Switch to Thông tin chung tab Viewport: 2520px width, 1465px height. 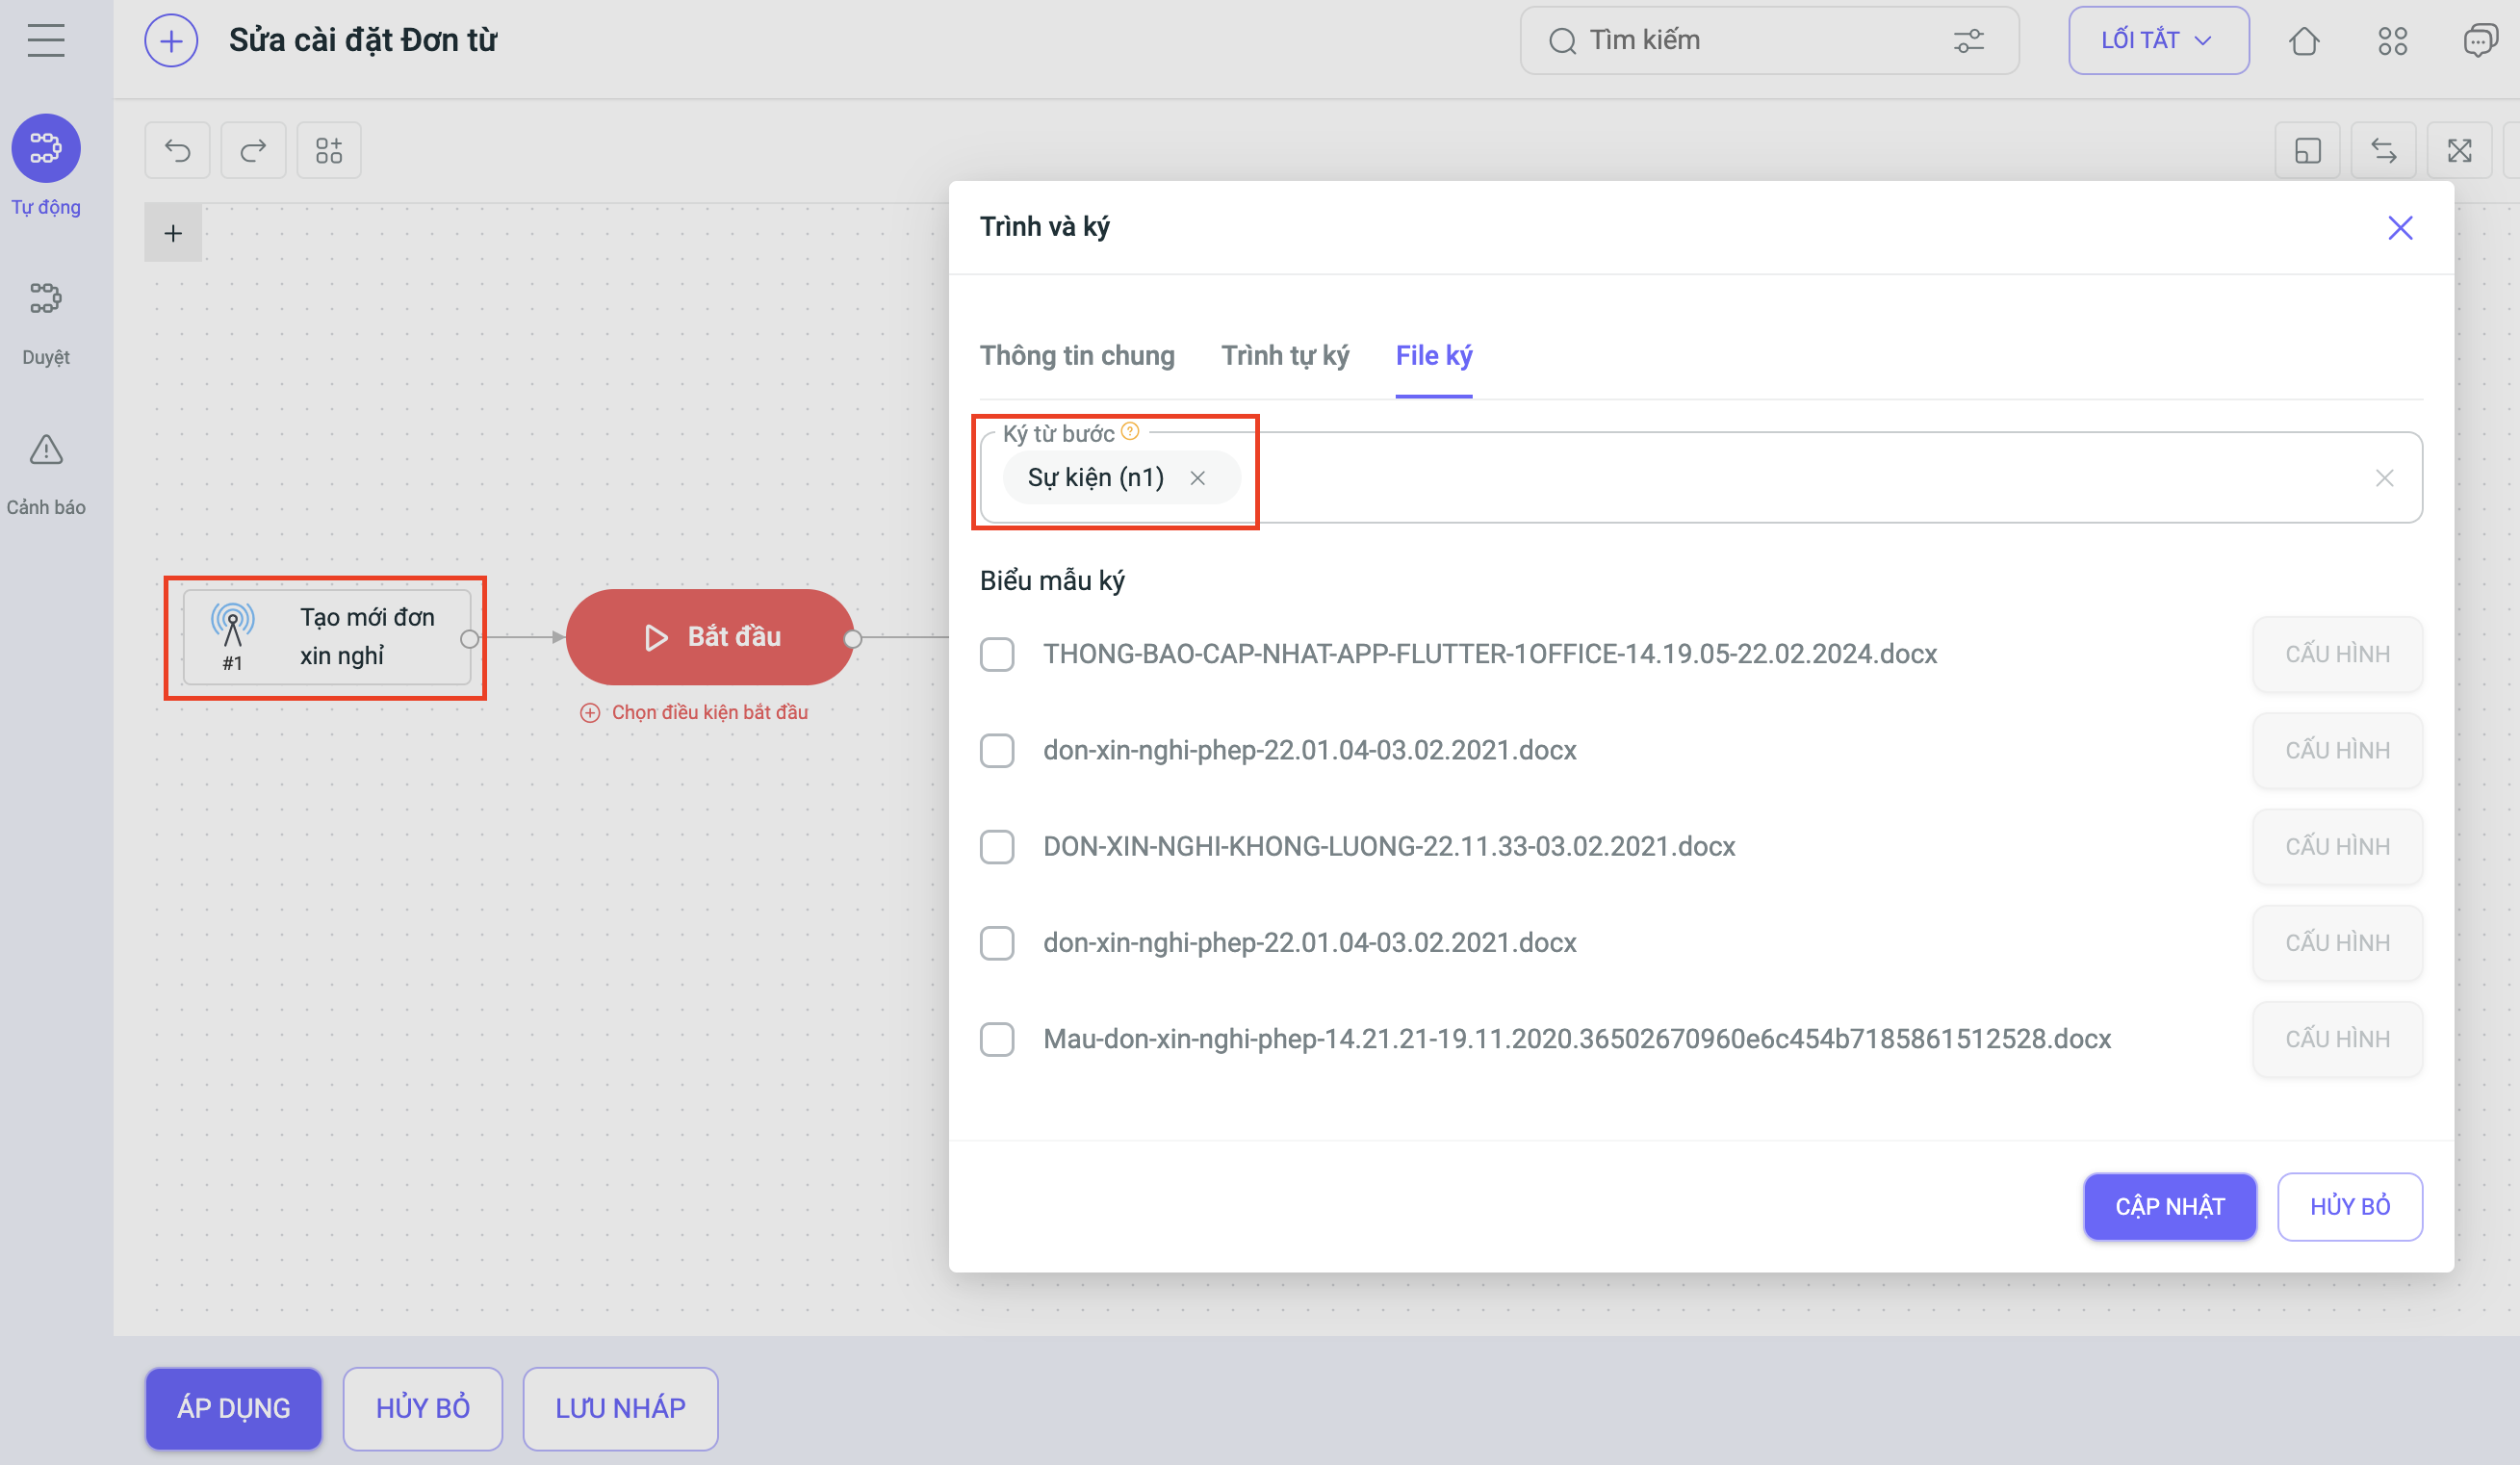(x=1077, y=356)
